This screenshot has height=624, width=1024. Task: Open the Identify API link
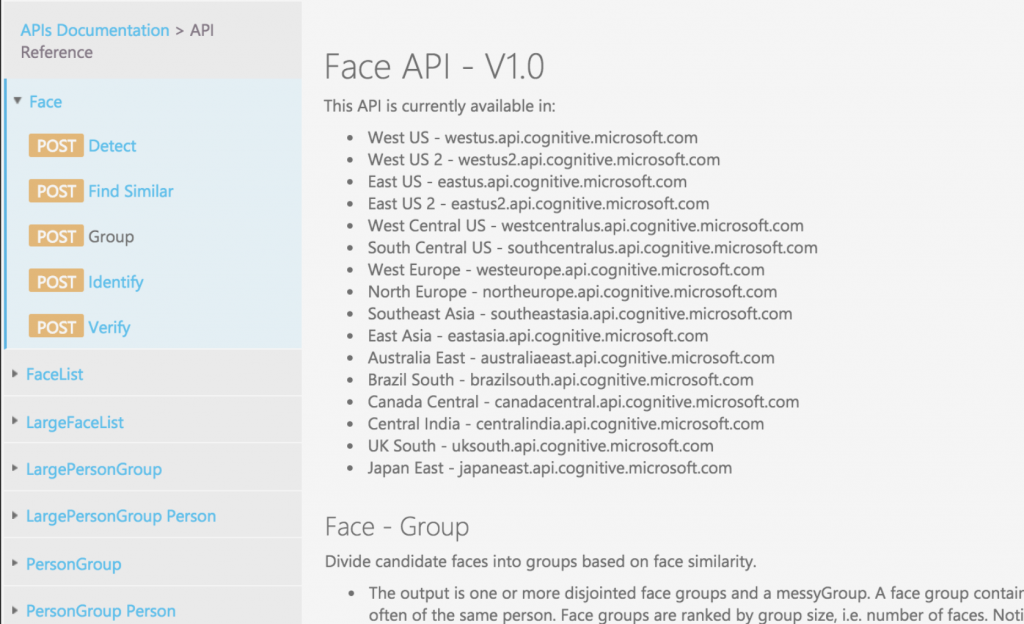pos(116,282)
